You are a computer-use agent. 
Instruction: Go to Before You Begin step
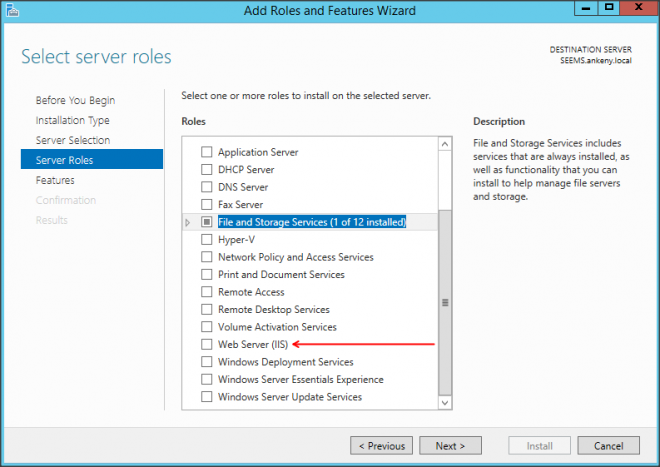pos(75,100)
